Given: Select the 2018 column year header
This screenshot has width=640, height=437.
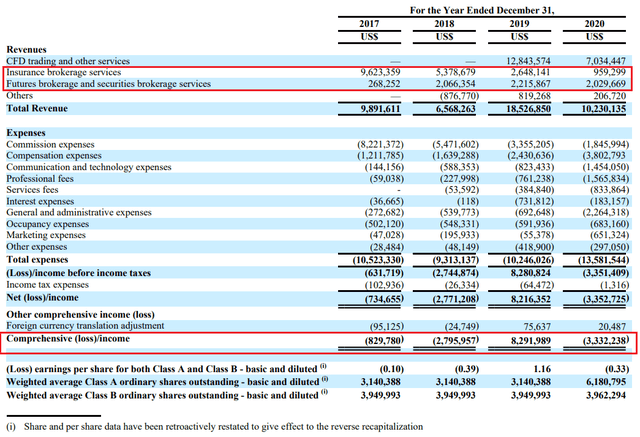Looking at the screenshot, I should [444, 24].
